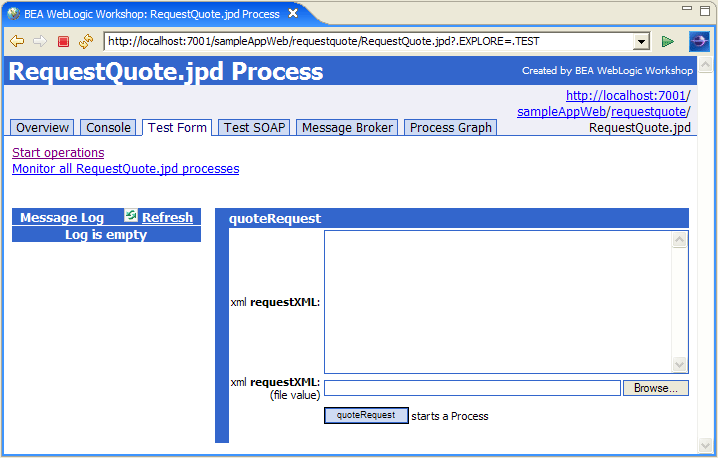
Task: Minimize the editor pane
Action: click(687, 8)
